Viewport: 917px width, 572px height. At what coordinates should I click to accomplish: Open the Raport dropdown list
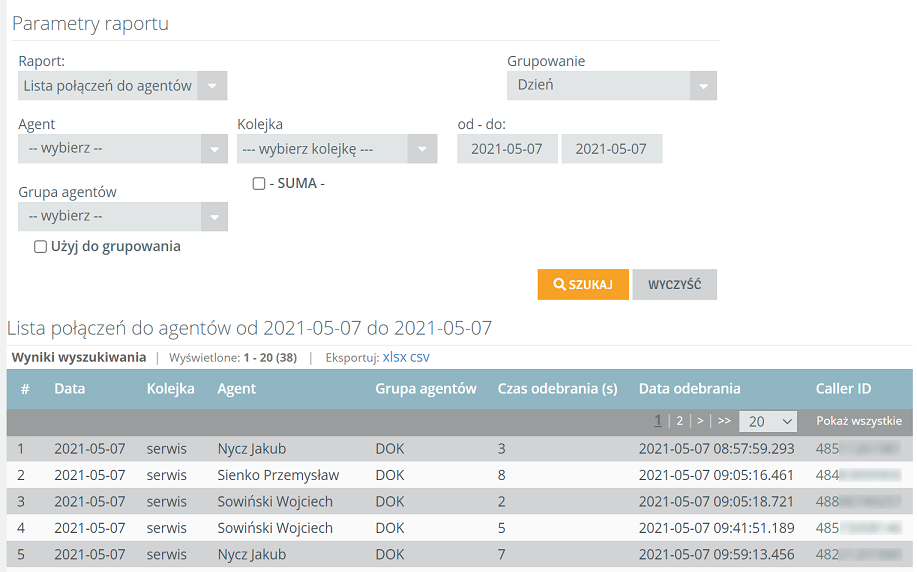coord(122,86)
